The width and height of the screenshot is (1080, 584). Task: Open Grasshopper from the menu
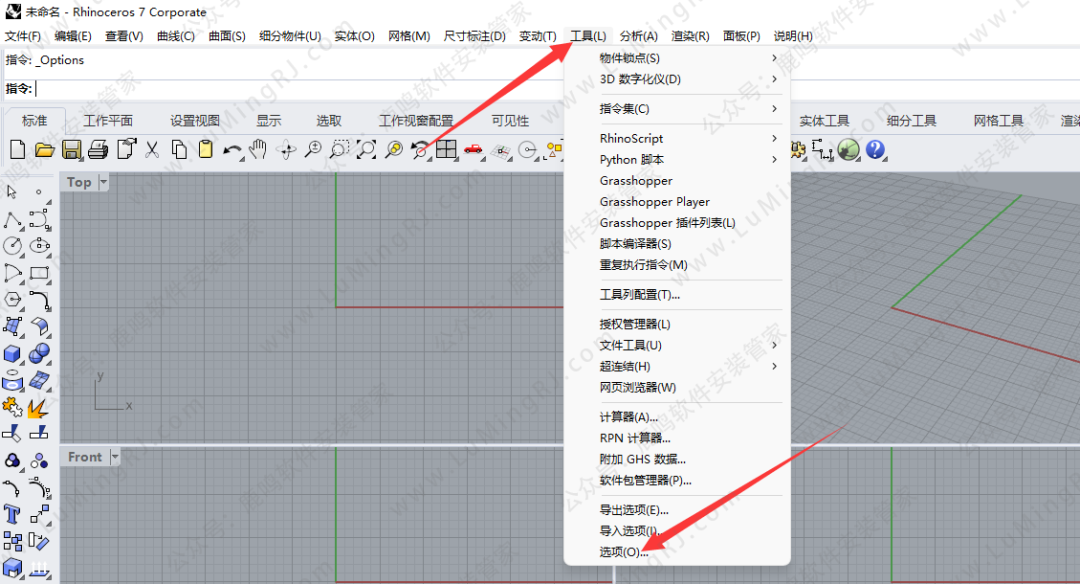[636, 181]
